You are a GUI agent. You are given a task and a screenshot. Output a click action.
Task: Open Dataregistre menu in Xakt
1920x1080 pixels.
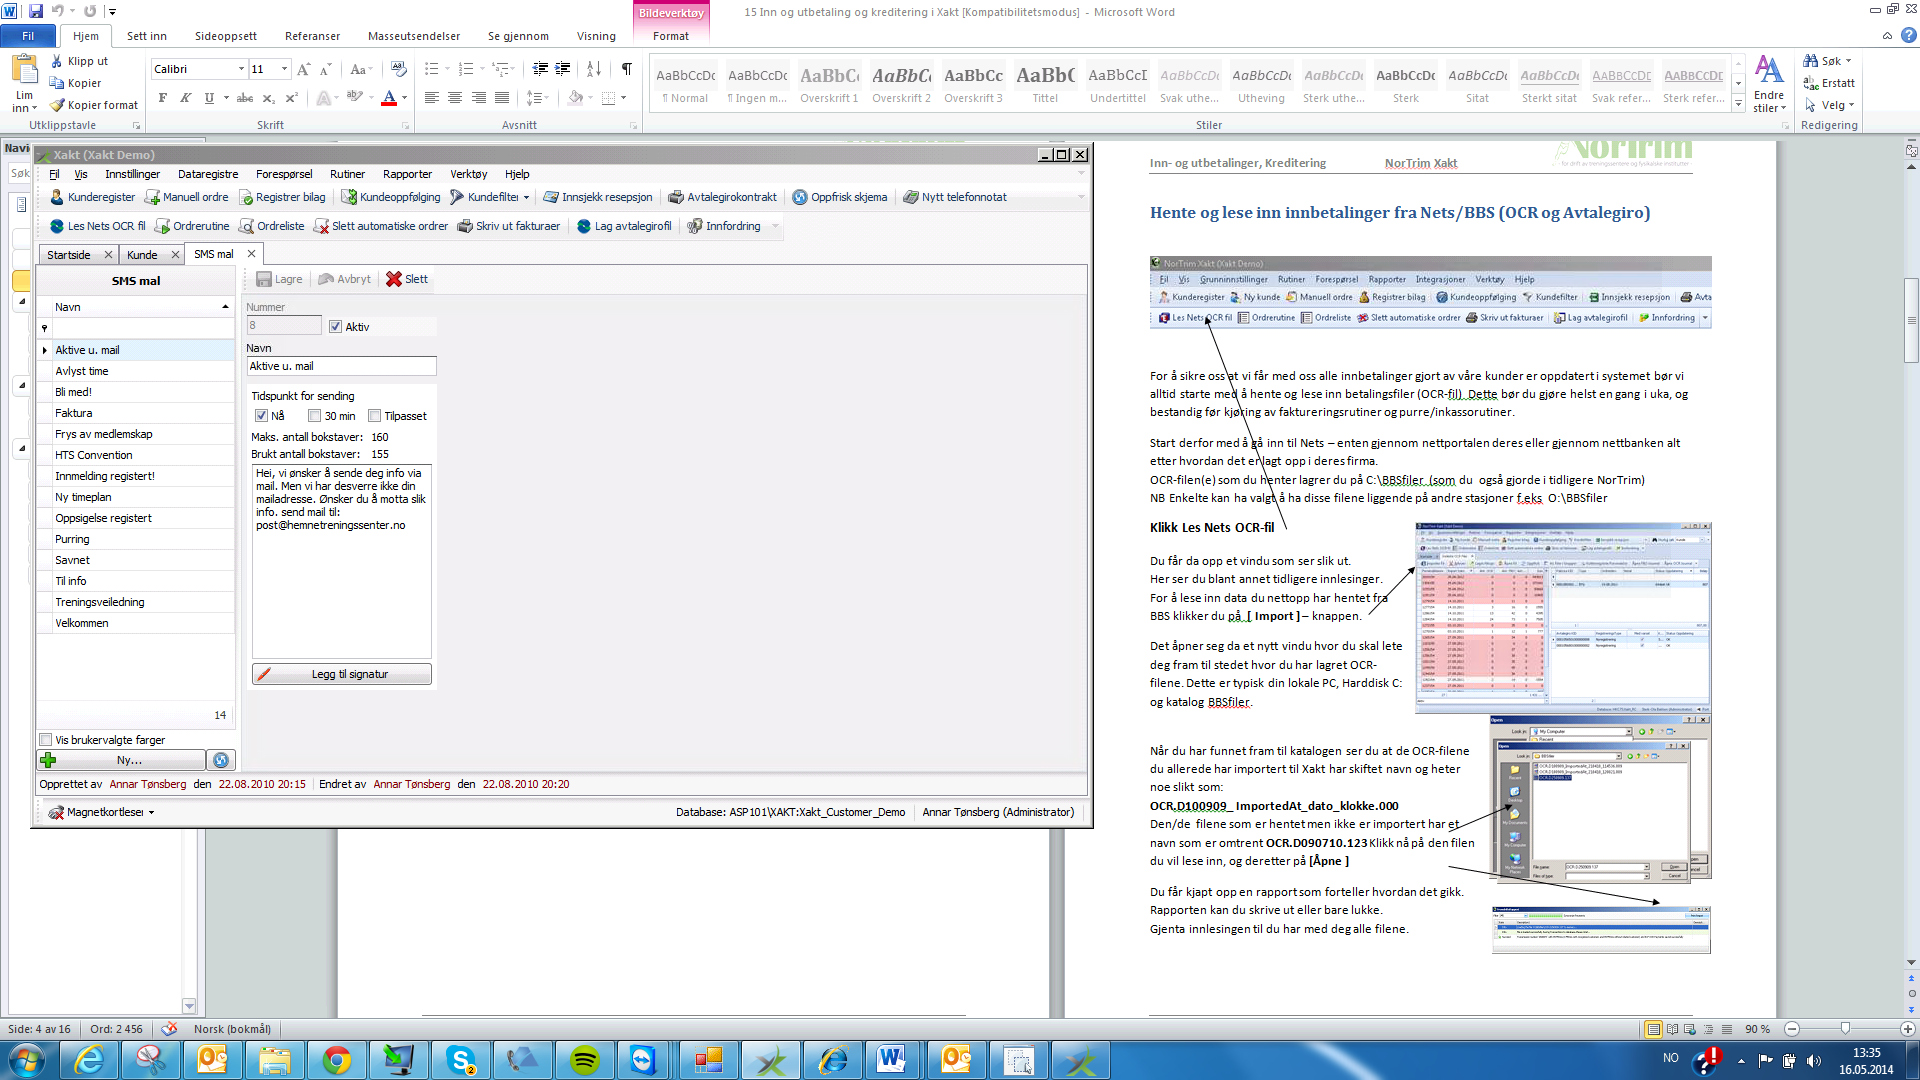coord(208,174)
